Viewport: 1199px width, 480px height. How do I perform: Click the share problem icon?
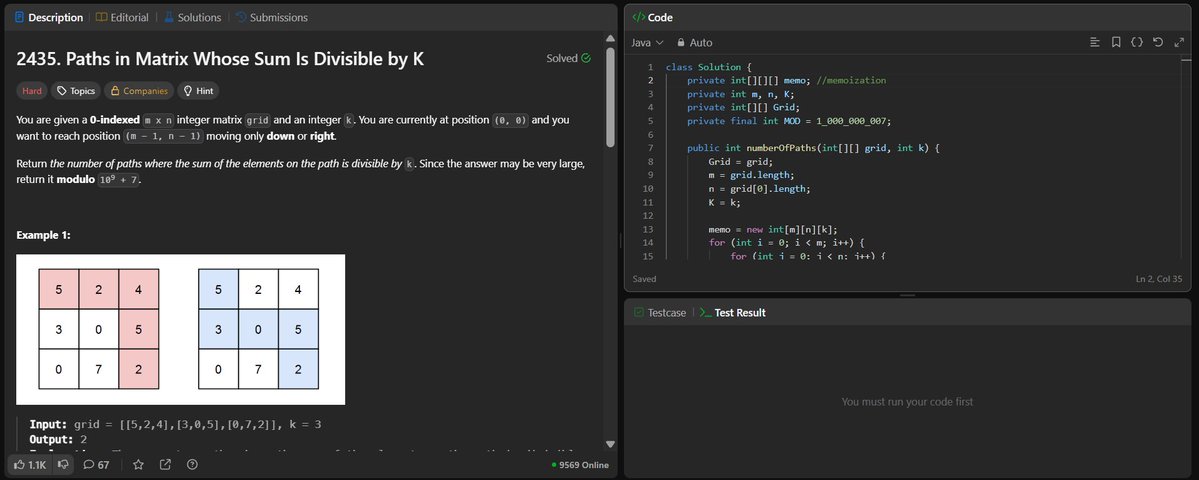(x=165, y=464)
